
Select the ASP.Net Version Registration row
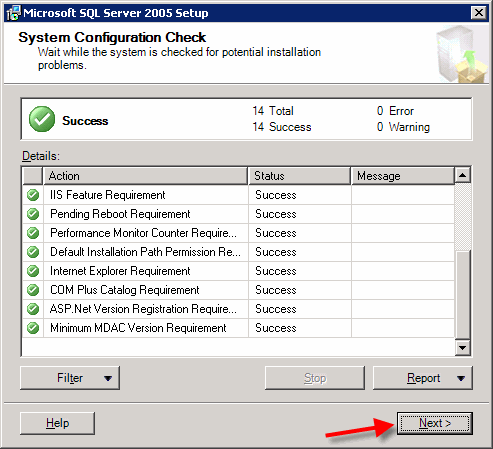point(238,309)
